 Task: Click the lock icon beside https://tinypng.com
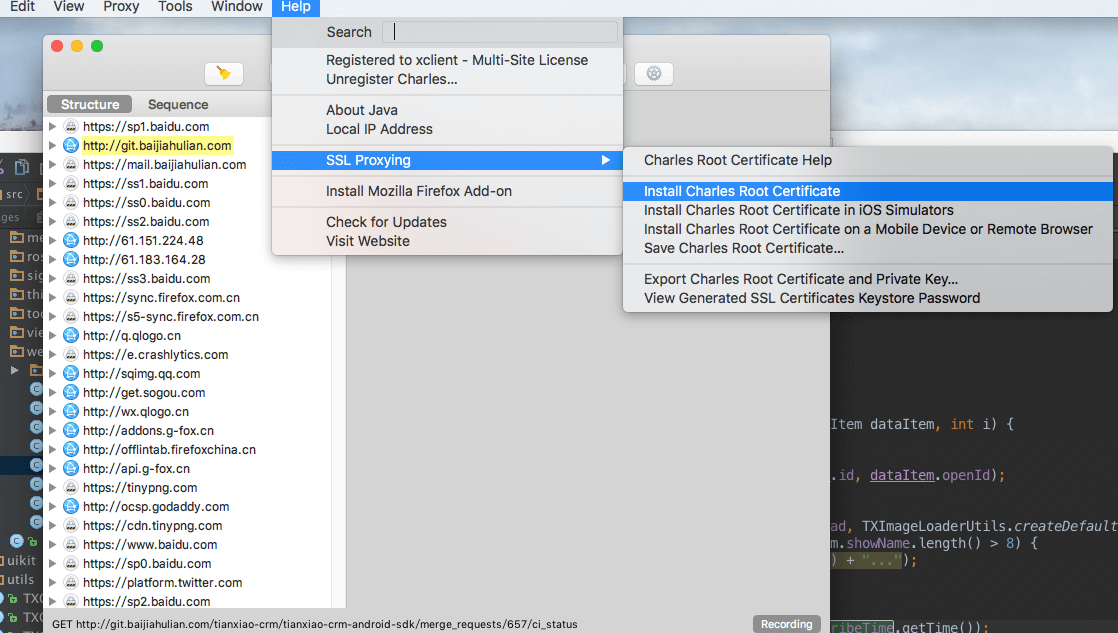71,488
